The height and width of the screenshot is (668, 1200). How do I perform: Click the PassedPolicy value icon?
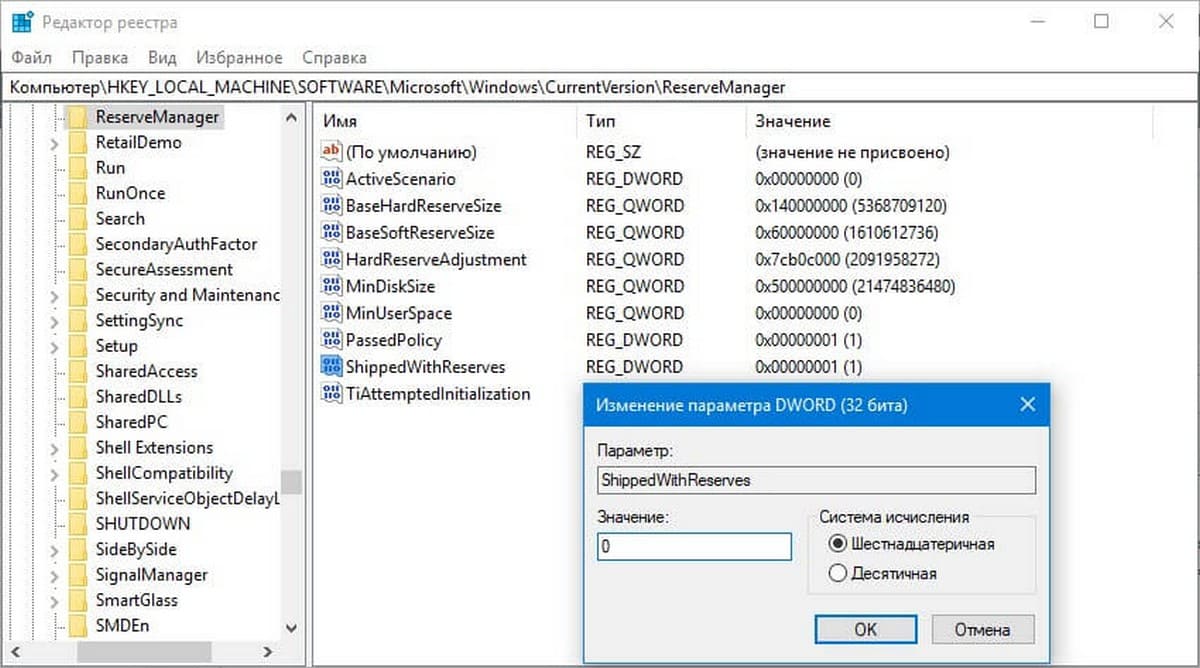pyautogui.click(x=331, y=340)
